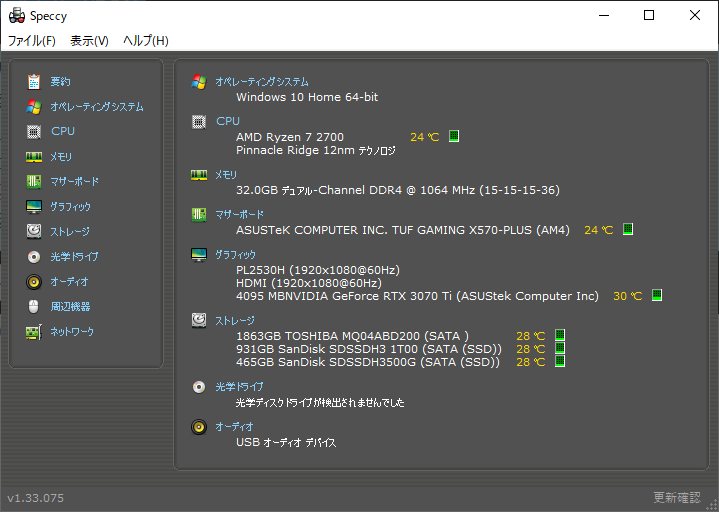Click the TOSHIBA drive temperature indicator icon
The height and width of the screenshot is (512, 719).
[x=559, y=335]
